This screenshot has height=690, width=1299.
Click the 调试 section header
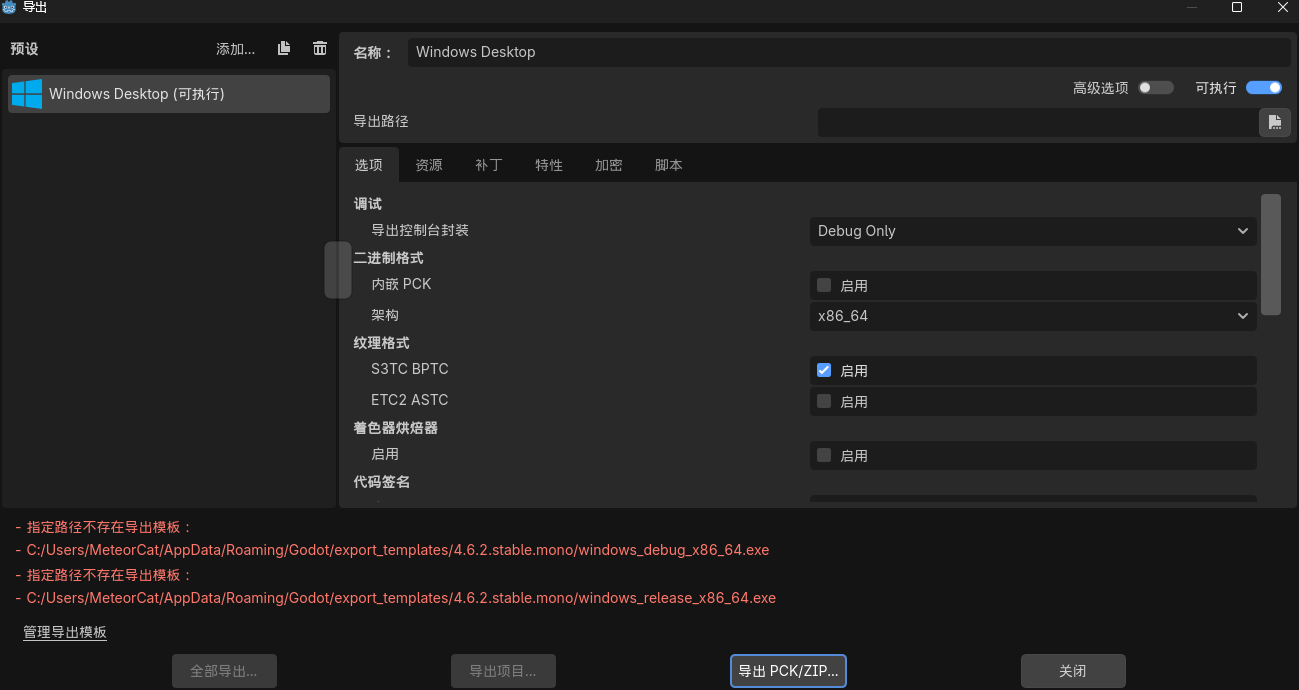point(368,204)
